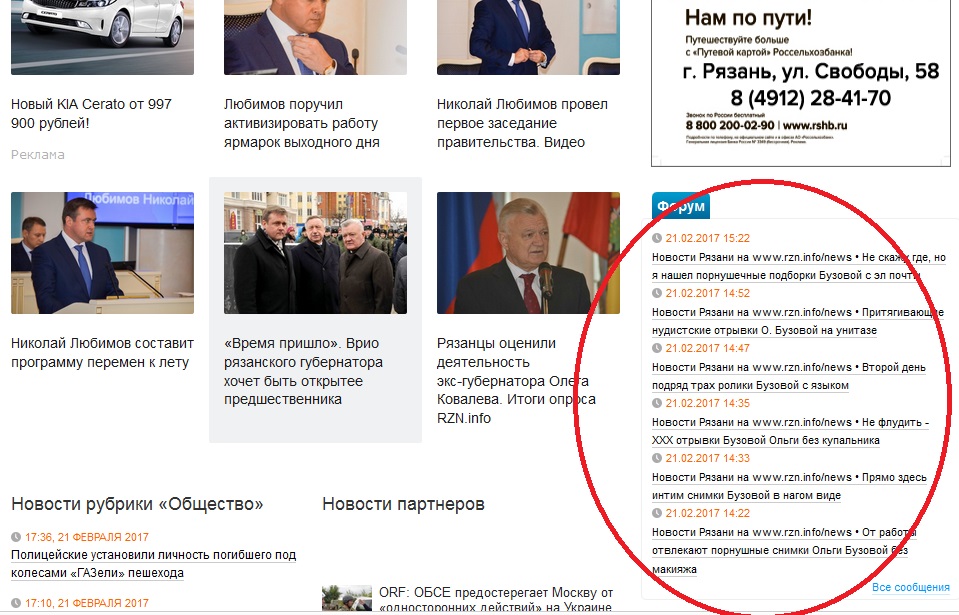Viewport: 959px width, 615px height.
Task: Open ORF: ОБСЕ предостерегает Москву partner news
Action: coord(496,600)
